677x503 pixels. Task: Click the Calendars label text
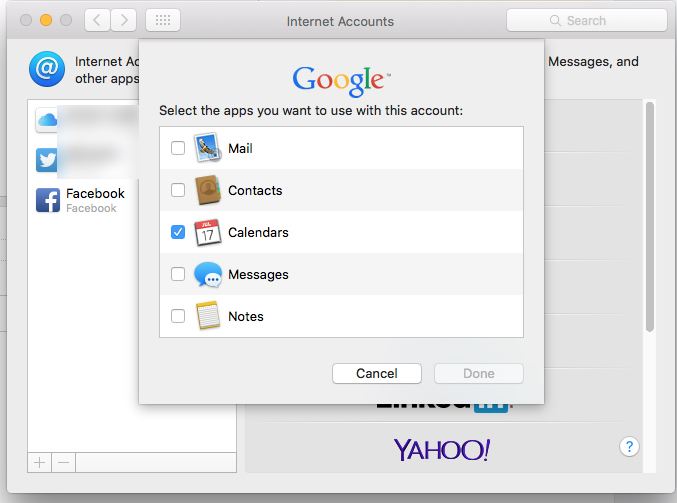[x=258, y=232]
